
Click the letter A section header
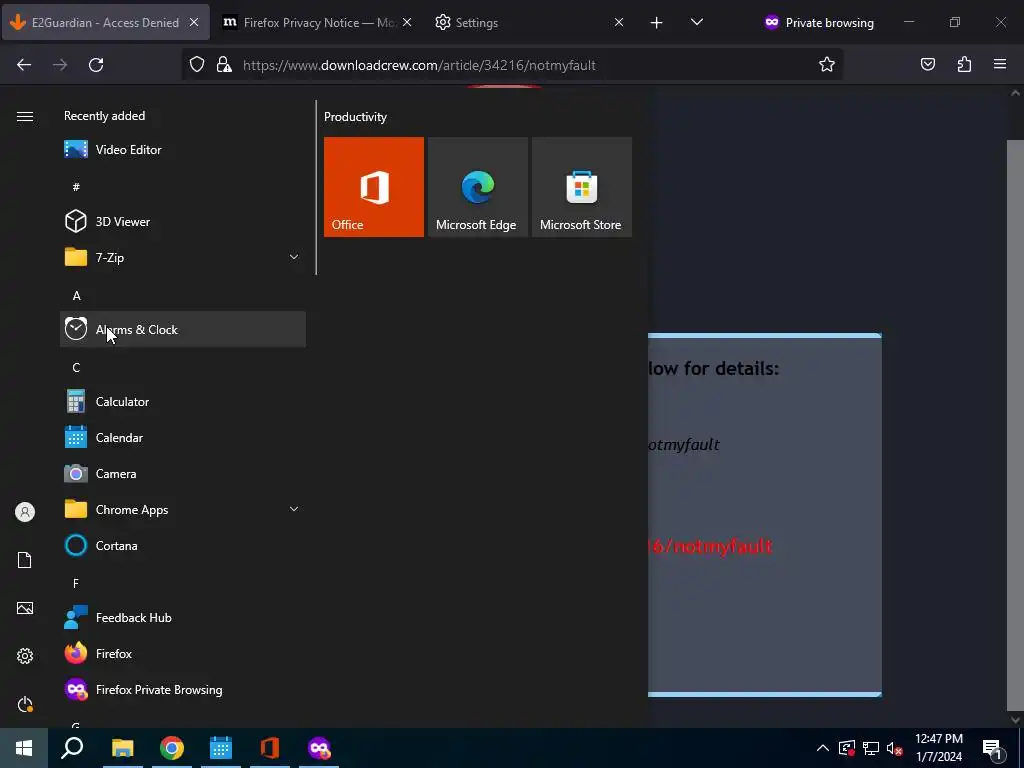[76, 296]
